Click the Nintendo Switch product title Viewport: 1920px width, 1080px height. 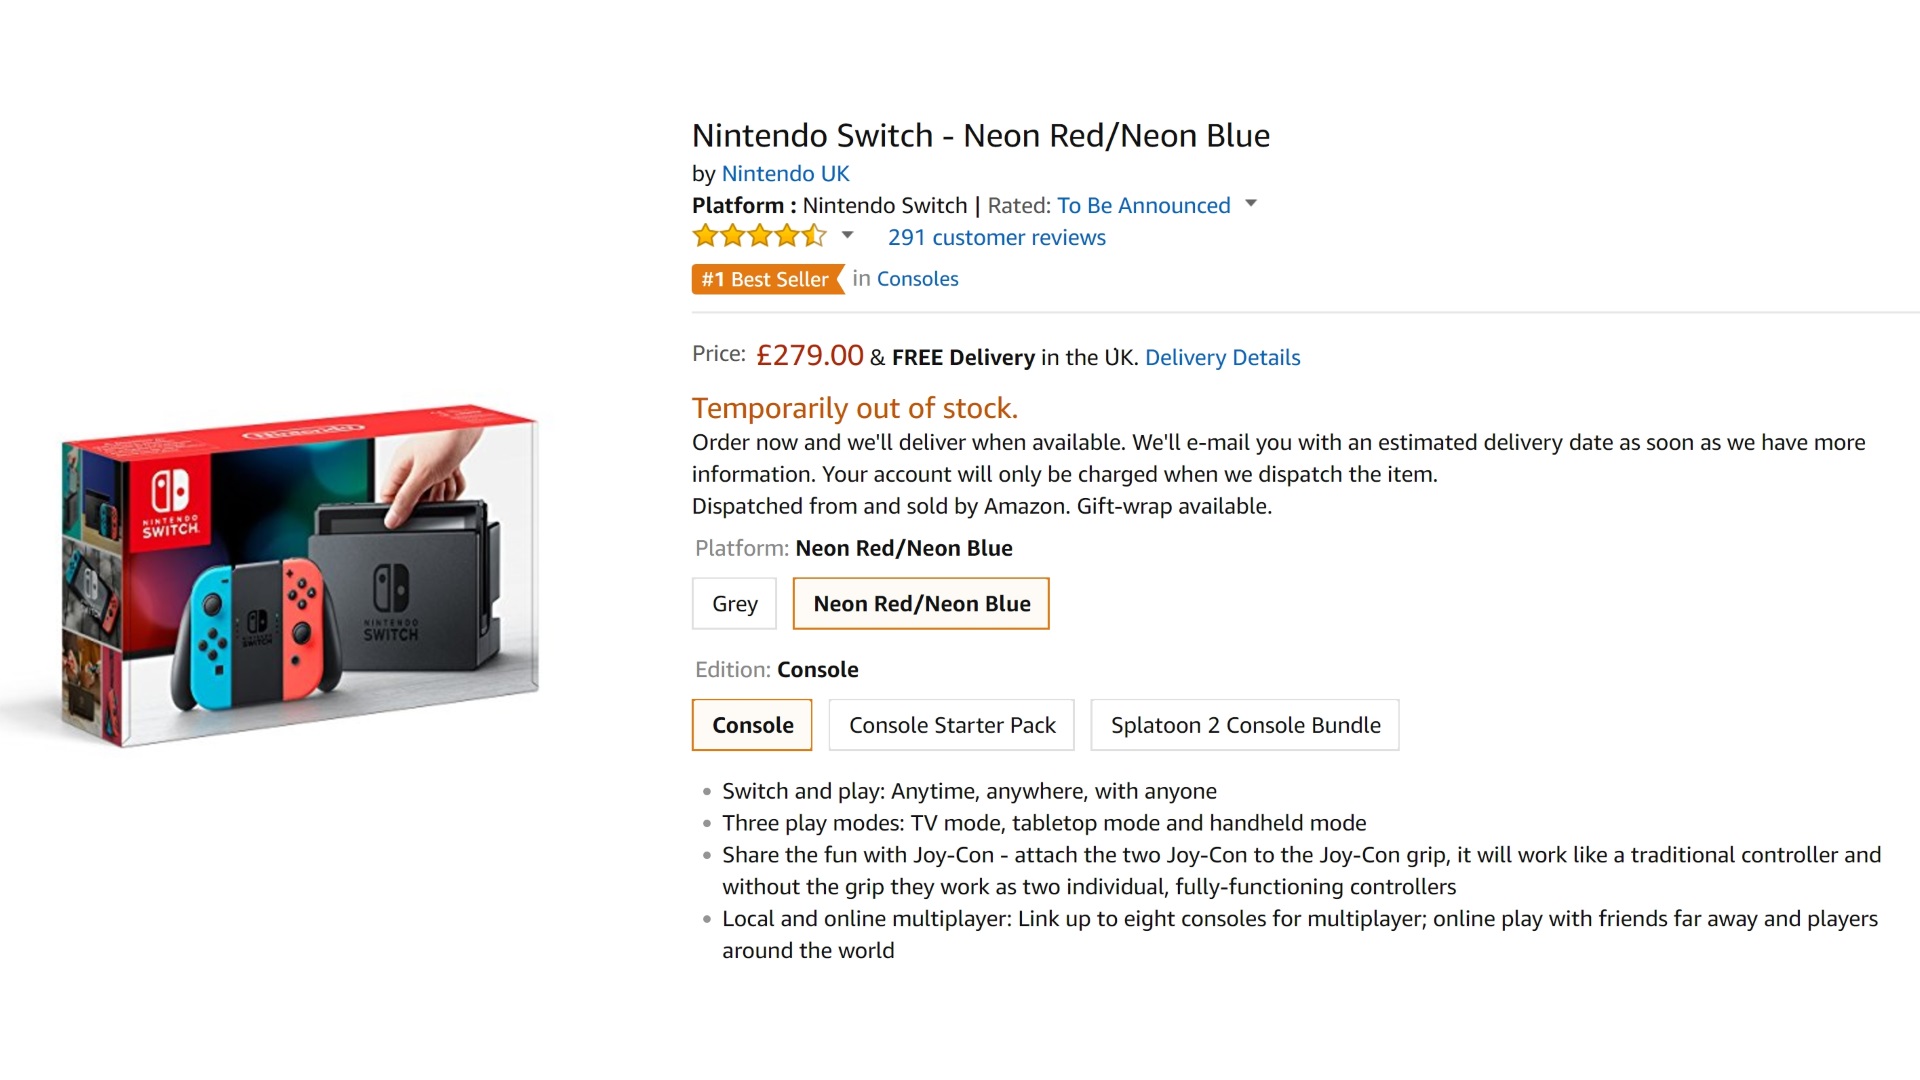coord(980,136)
